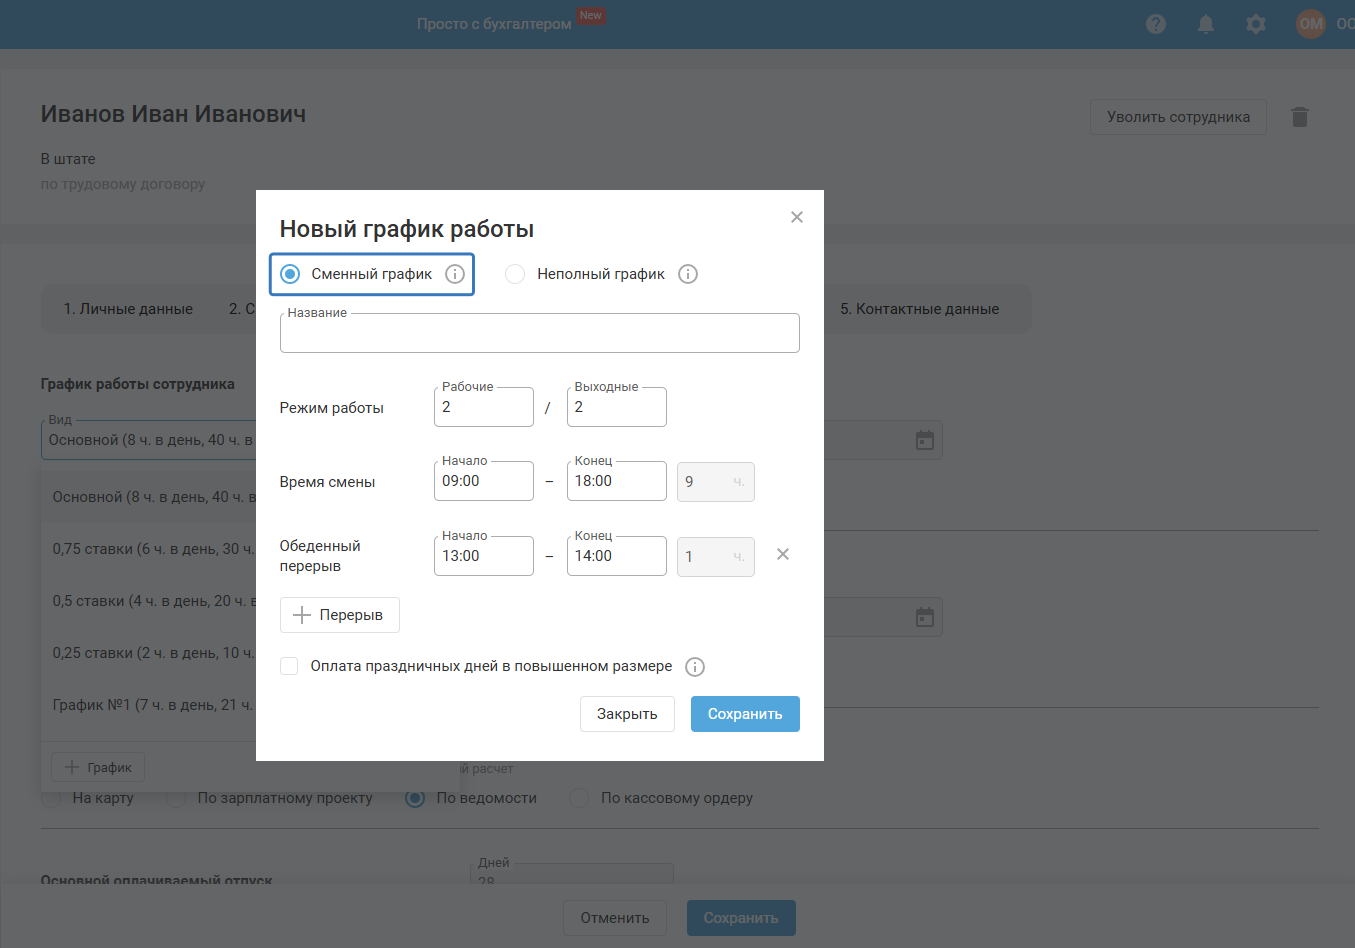Open notifications bell icon
Image resolution: width=1355 pixels, height=948 pixels.
(1206, 24)
